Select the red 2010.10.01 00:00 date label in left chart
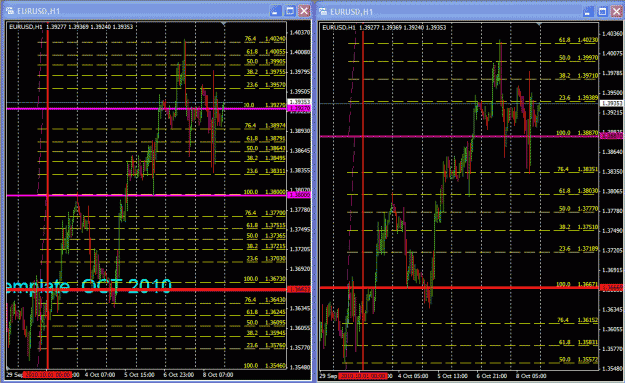This screenshot has height=383, width=625. pos(47,375)
